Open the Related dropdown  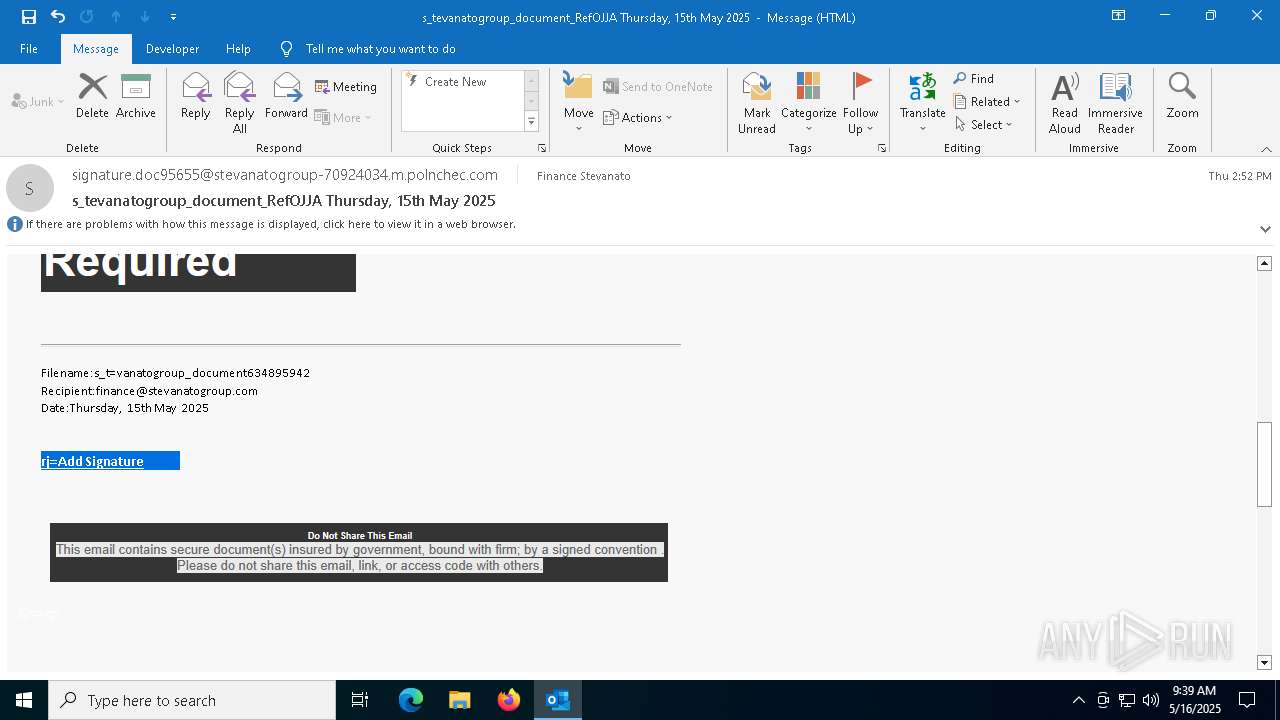point(987,102)
